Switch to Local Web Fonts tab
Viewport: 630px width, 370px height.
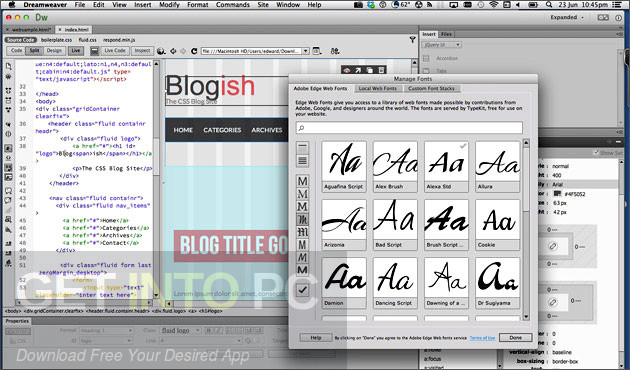click(x=377, y=88)
